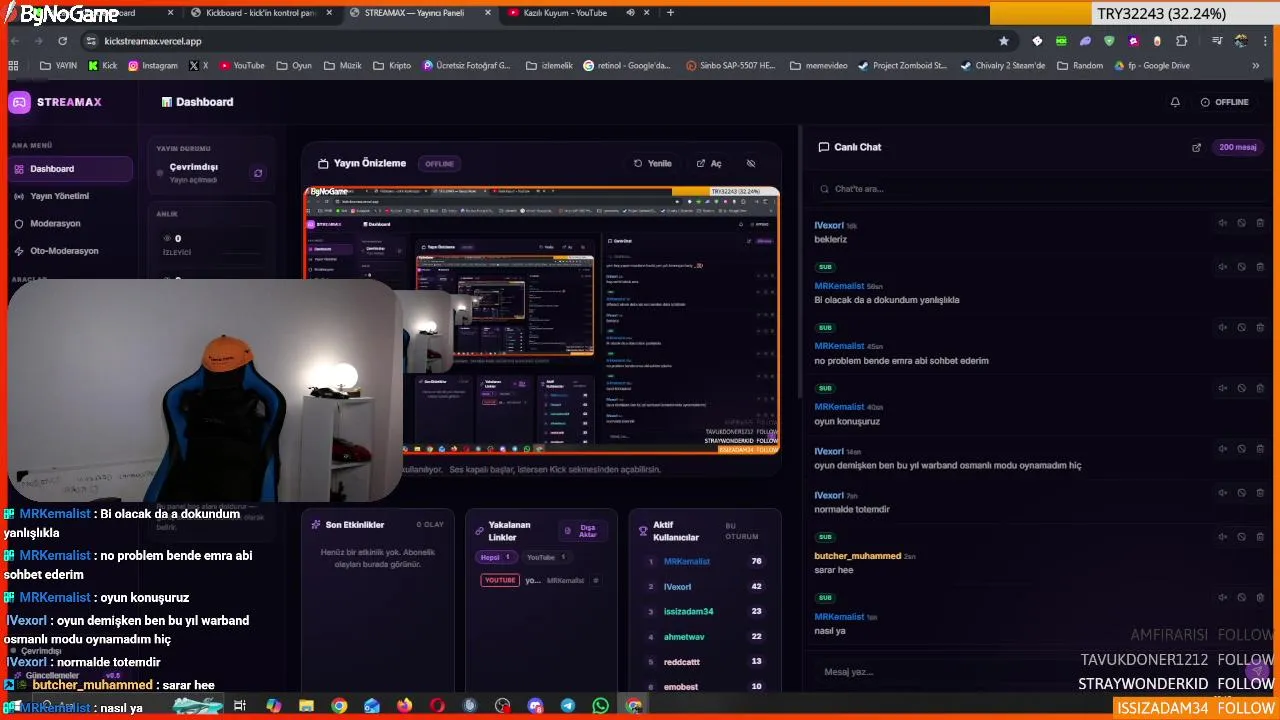
Task: Open the Kick bookmark
Action: [x=102, y=66]
